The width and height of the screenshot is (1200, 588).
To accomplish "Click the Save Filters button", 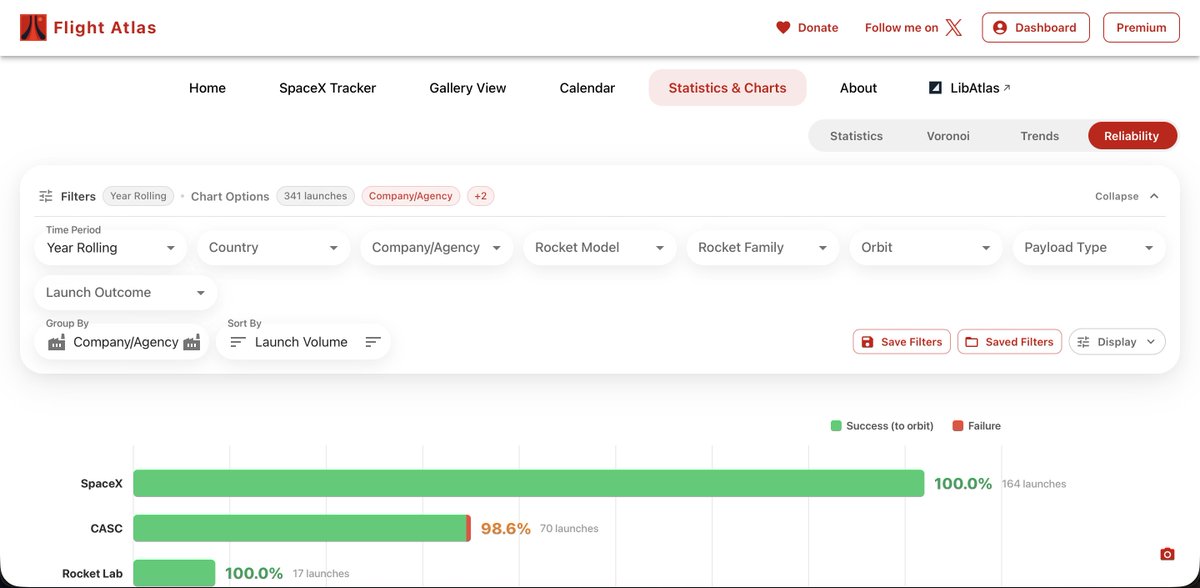I will coord(902,342).
